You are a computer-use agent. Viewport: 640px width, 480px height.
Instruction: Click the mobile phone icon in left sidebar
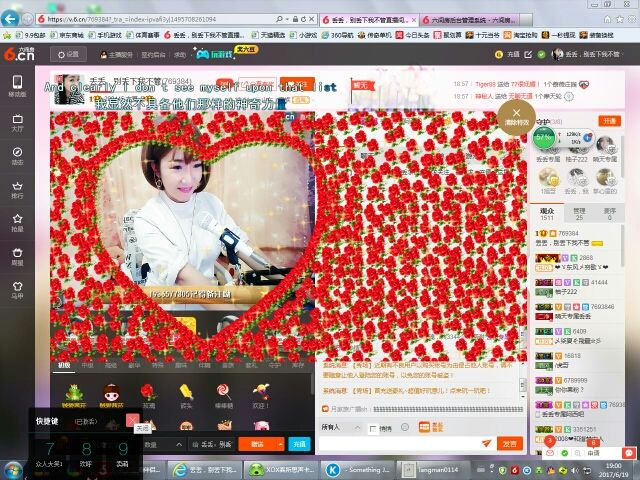click(x=17, y=82)
